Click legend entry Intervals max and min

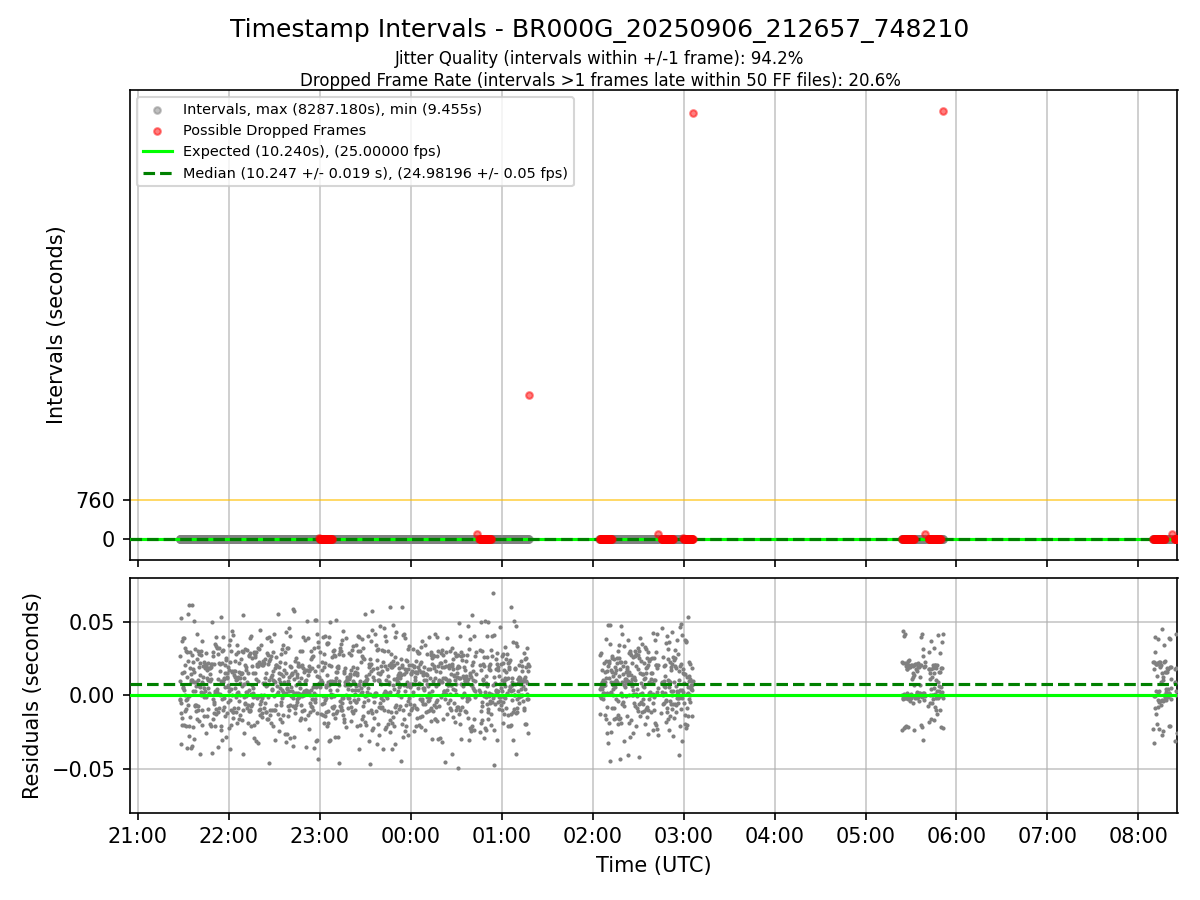tap(332, 109)
